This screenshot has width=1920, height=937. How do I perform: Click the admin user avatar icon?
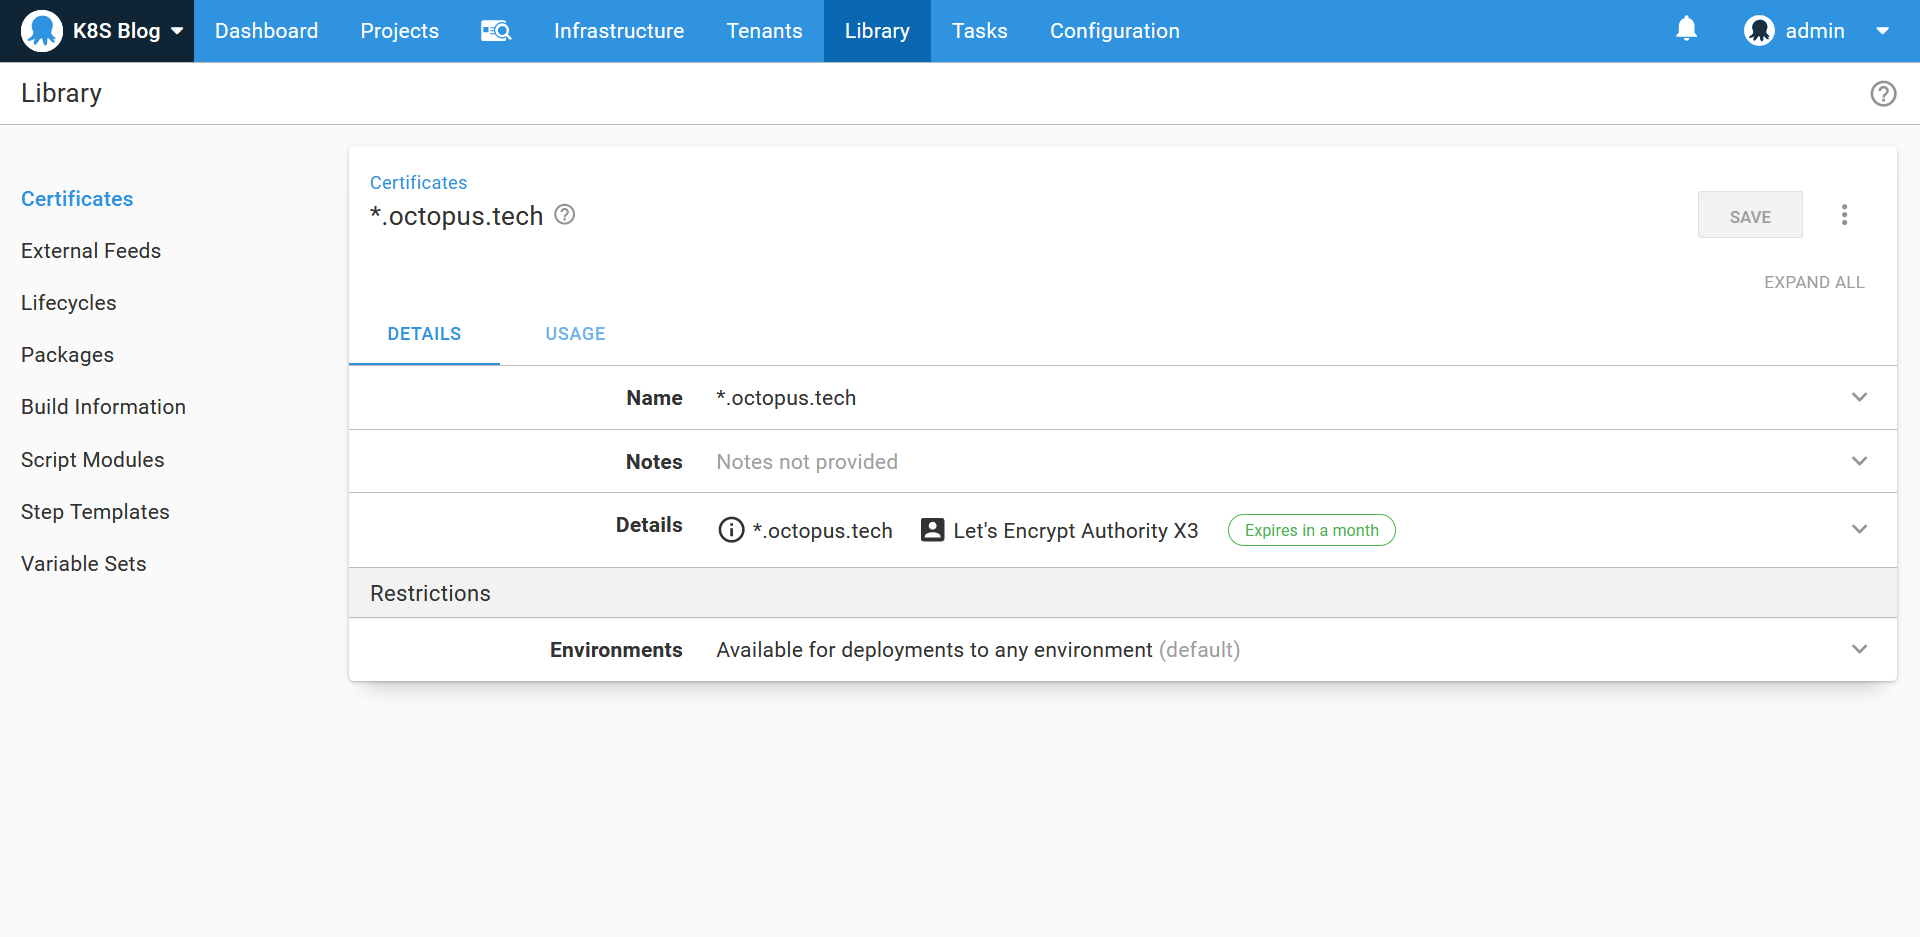tap(1759, 31)
